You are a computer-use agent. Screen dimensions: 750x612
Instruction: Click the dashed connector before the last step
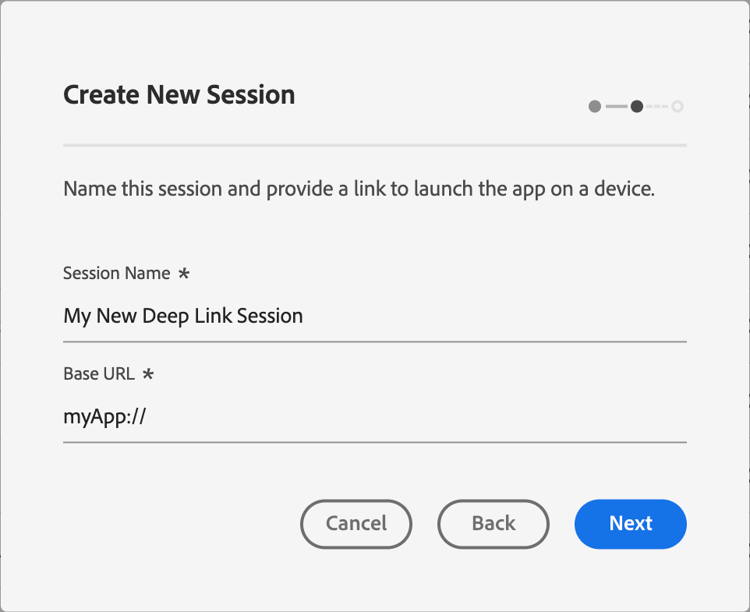[x=657, y=106]
